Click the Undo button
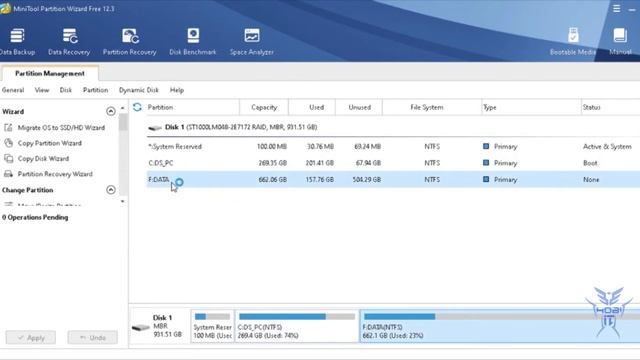This screenshot has width=640, height=360. pyautogui.click(x=93, y=338)
